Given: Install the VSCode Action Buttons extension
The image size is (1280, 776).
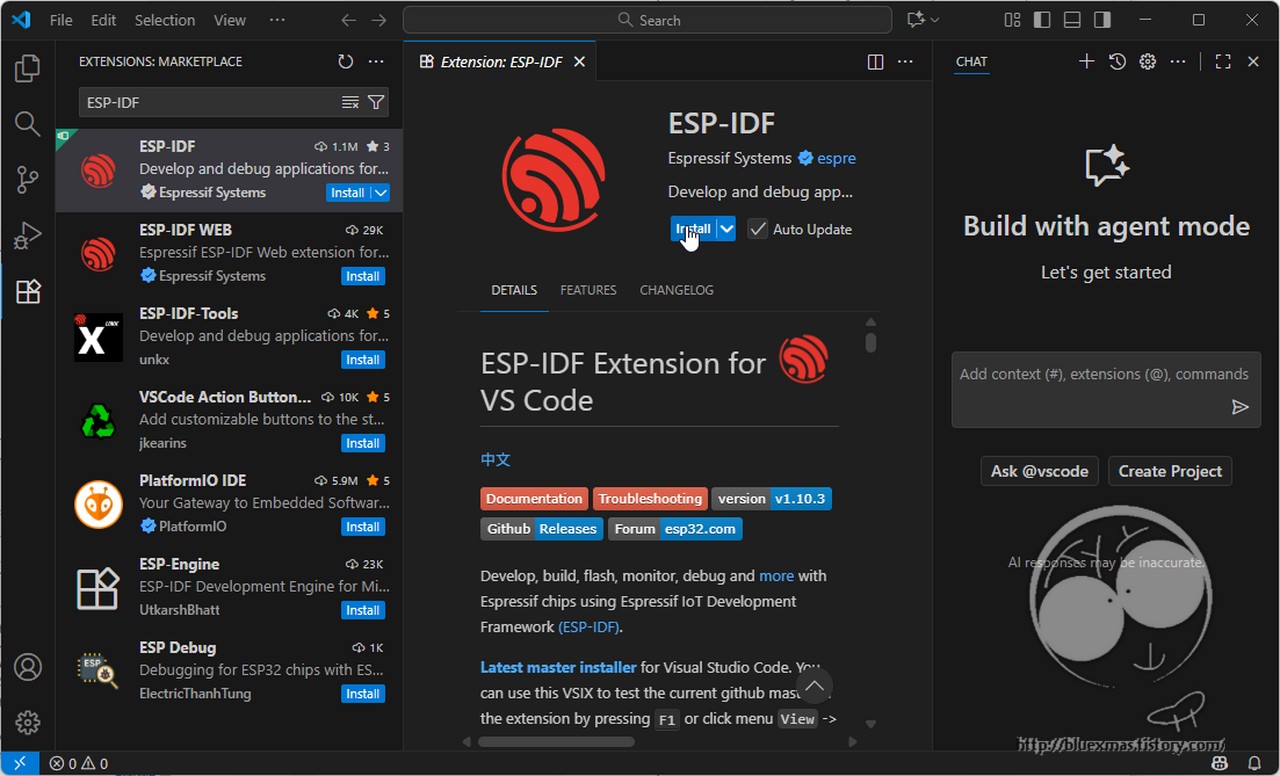Looking at the screenshot, I should [363, 443].
